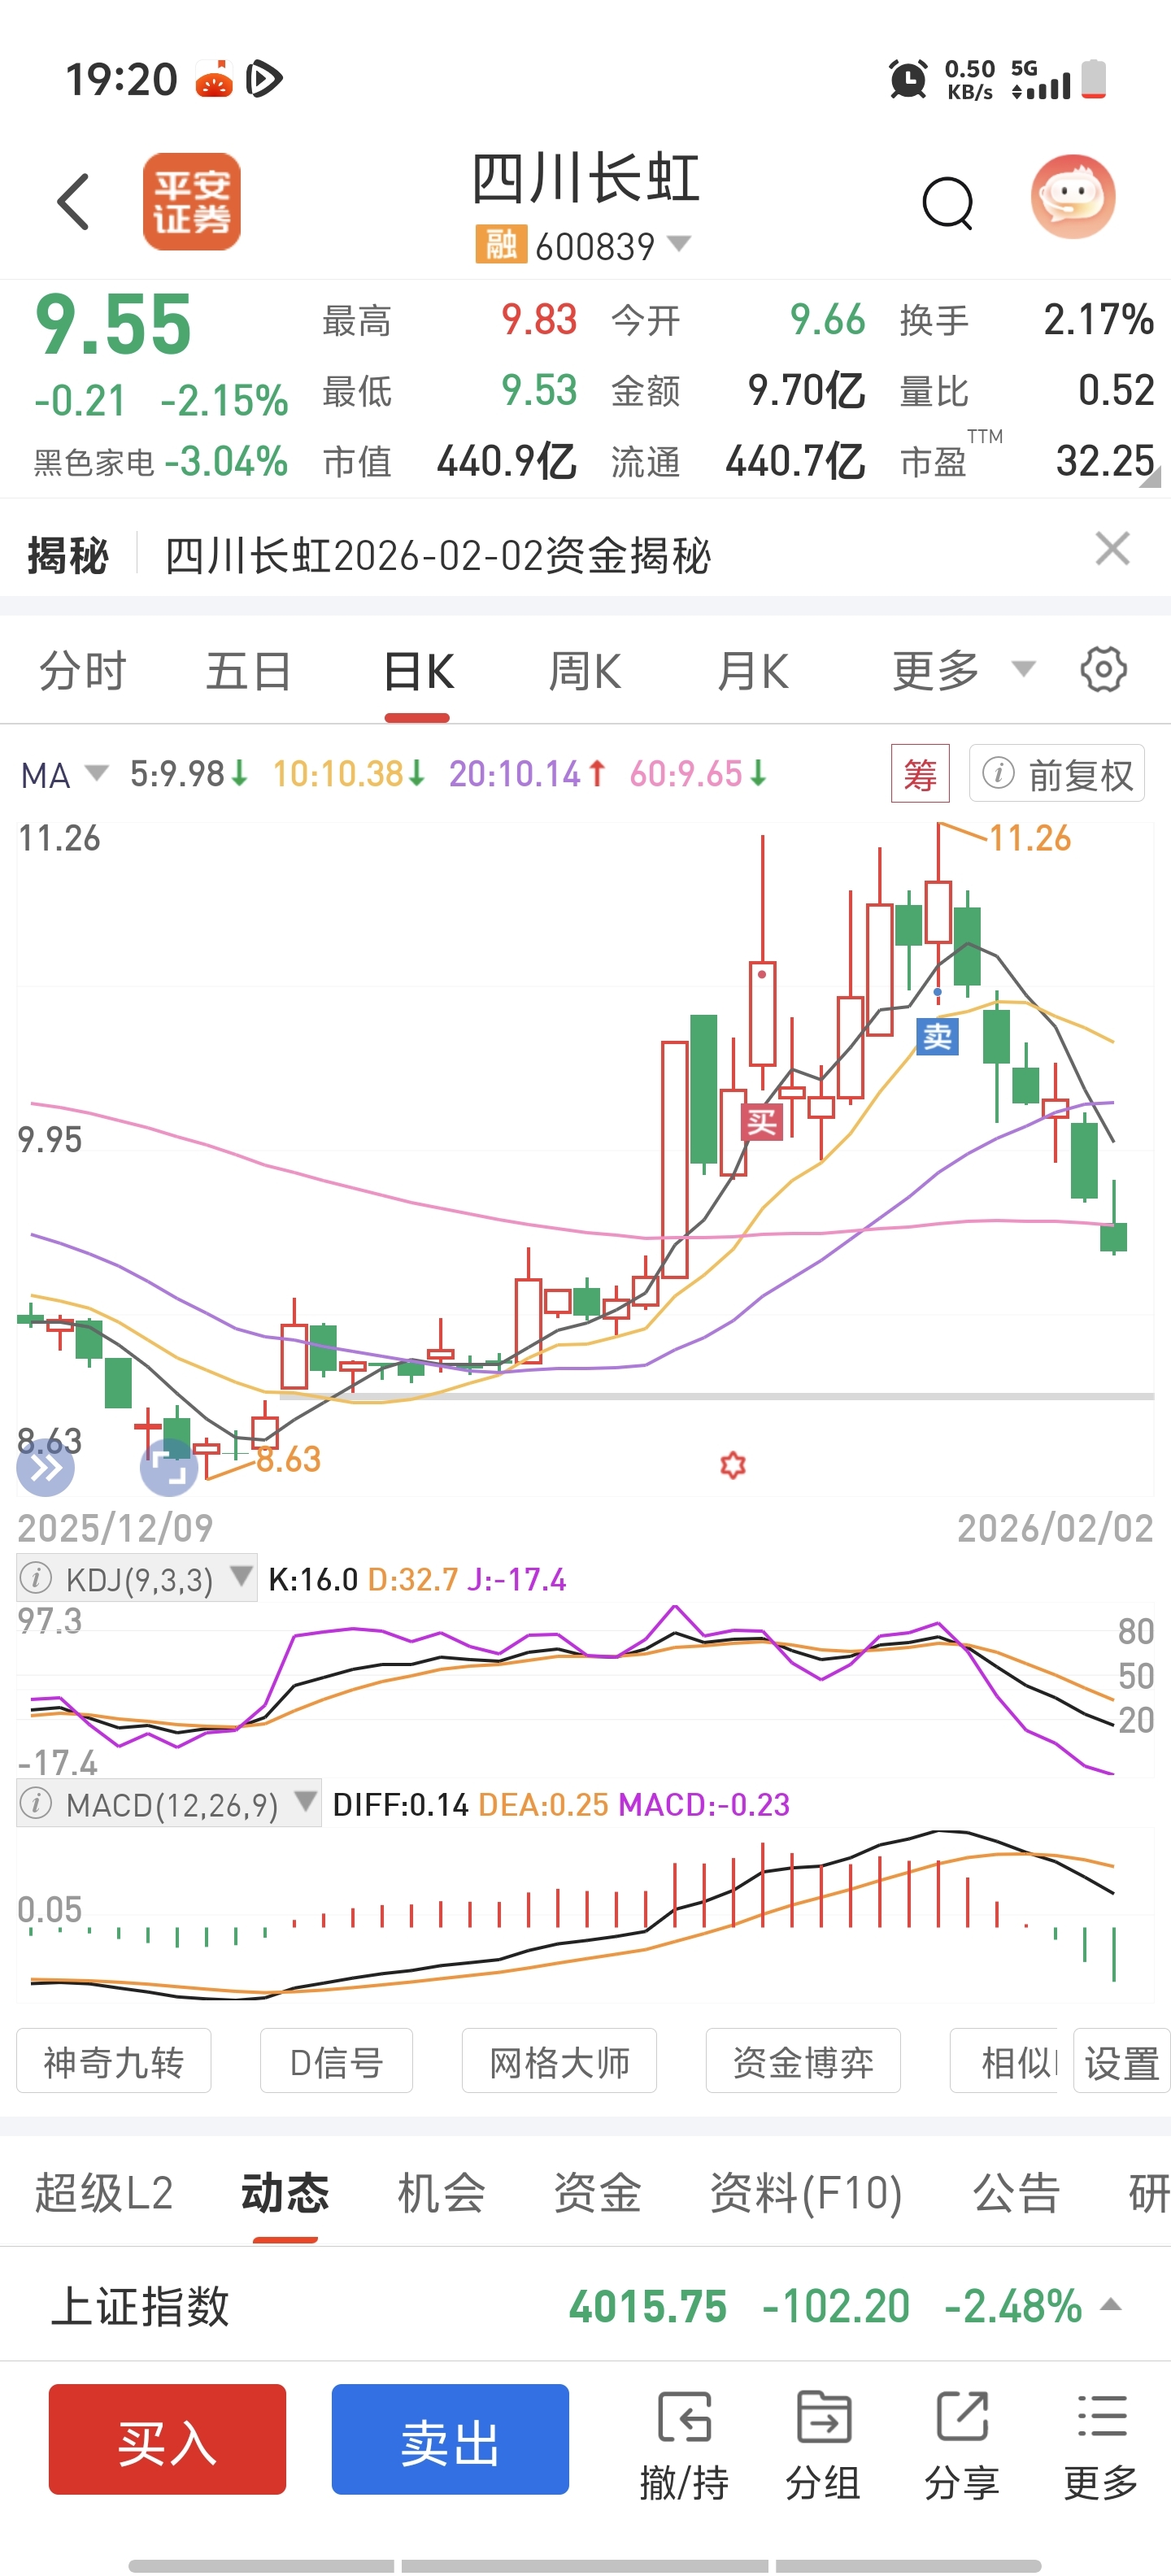Open chart settings gear icon

1103,669
